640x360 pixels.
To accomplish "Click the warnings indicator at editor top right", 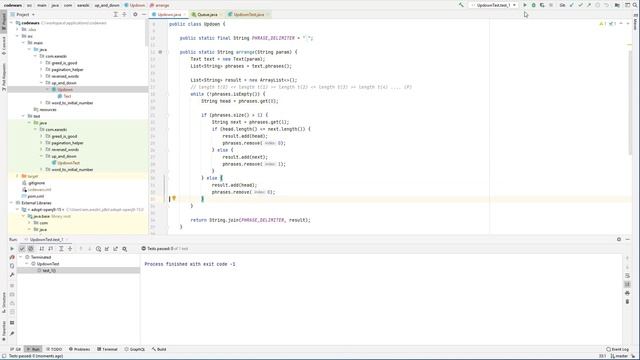I will (x=602, y=24).
